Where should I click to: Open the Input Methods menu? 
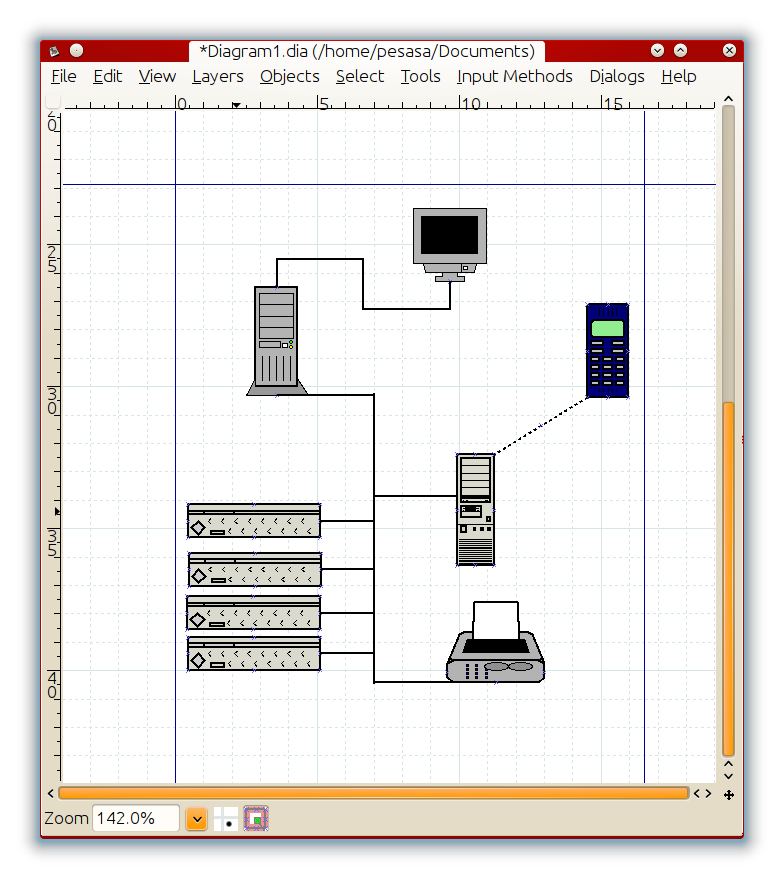point(514,76)
